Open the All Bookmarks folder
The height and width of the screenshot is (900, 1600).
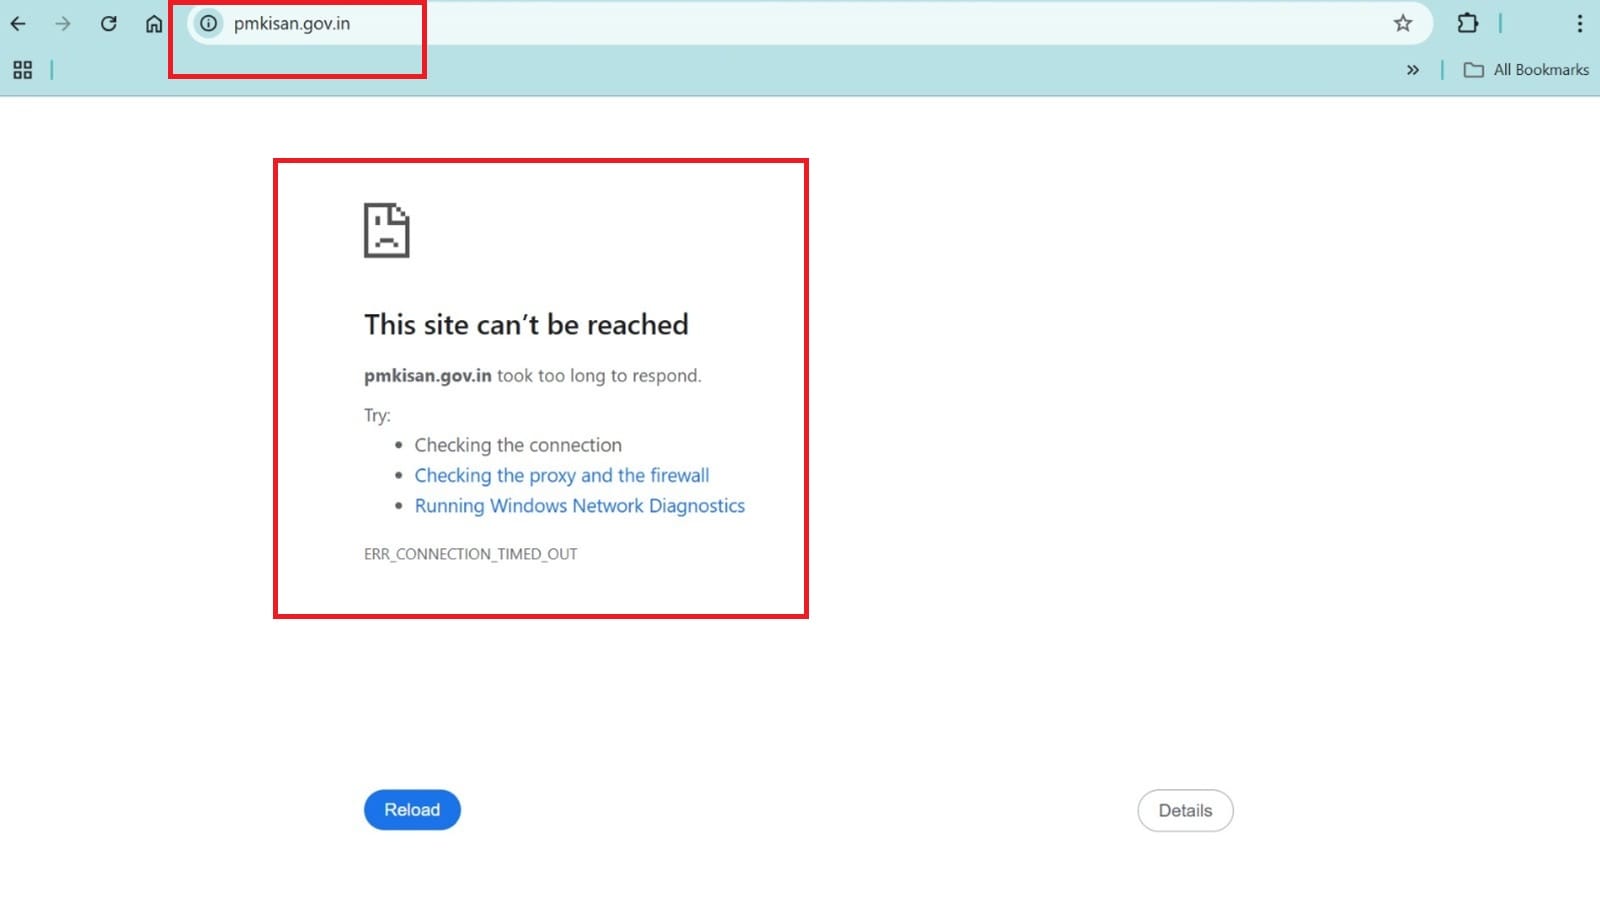(x=1526, y=70)
